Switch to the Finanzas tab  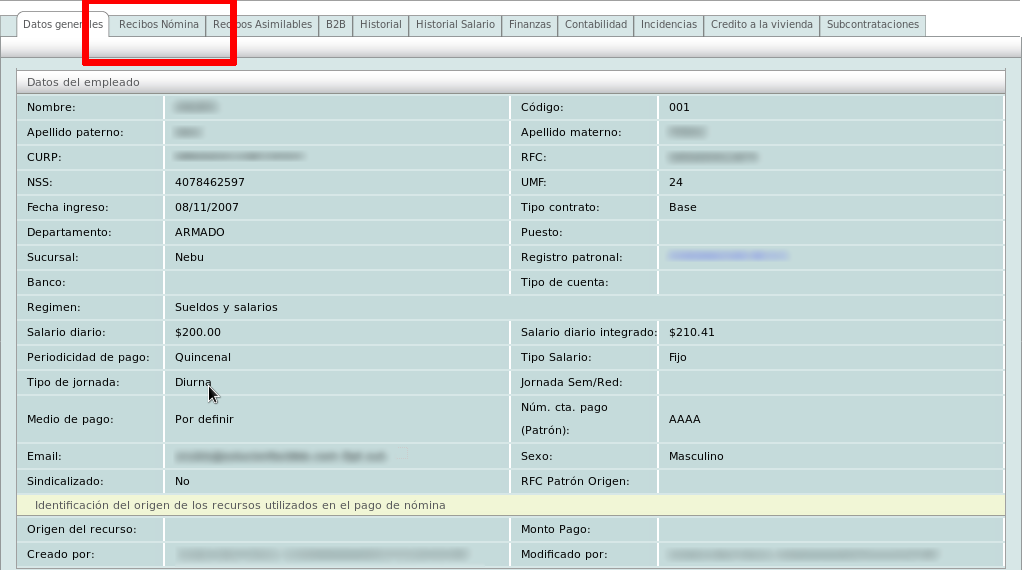[x=529, y=25]
